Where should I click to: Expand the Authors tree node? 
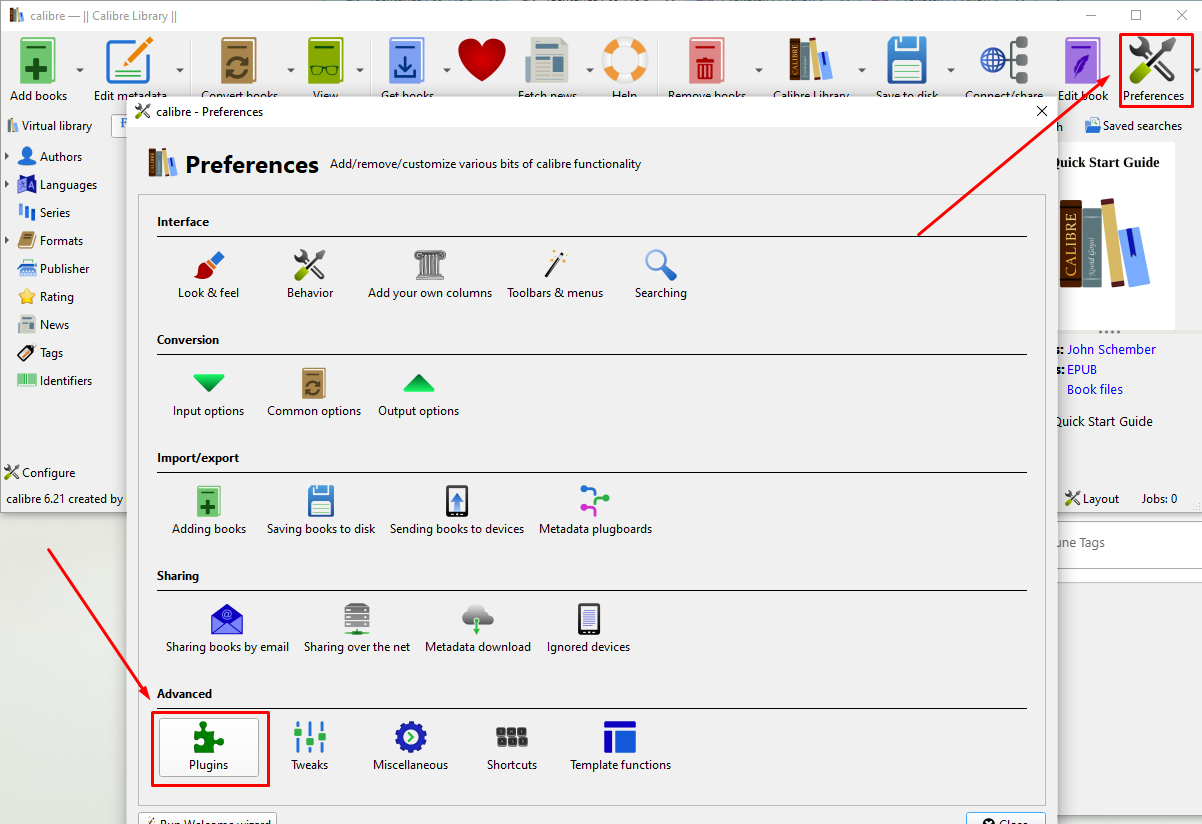tap(8, 157)
